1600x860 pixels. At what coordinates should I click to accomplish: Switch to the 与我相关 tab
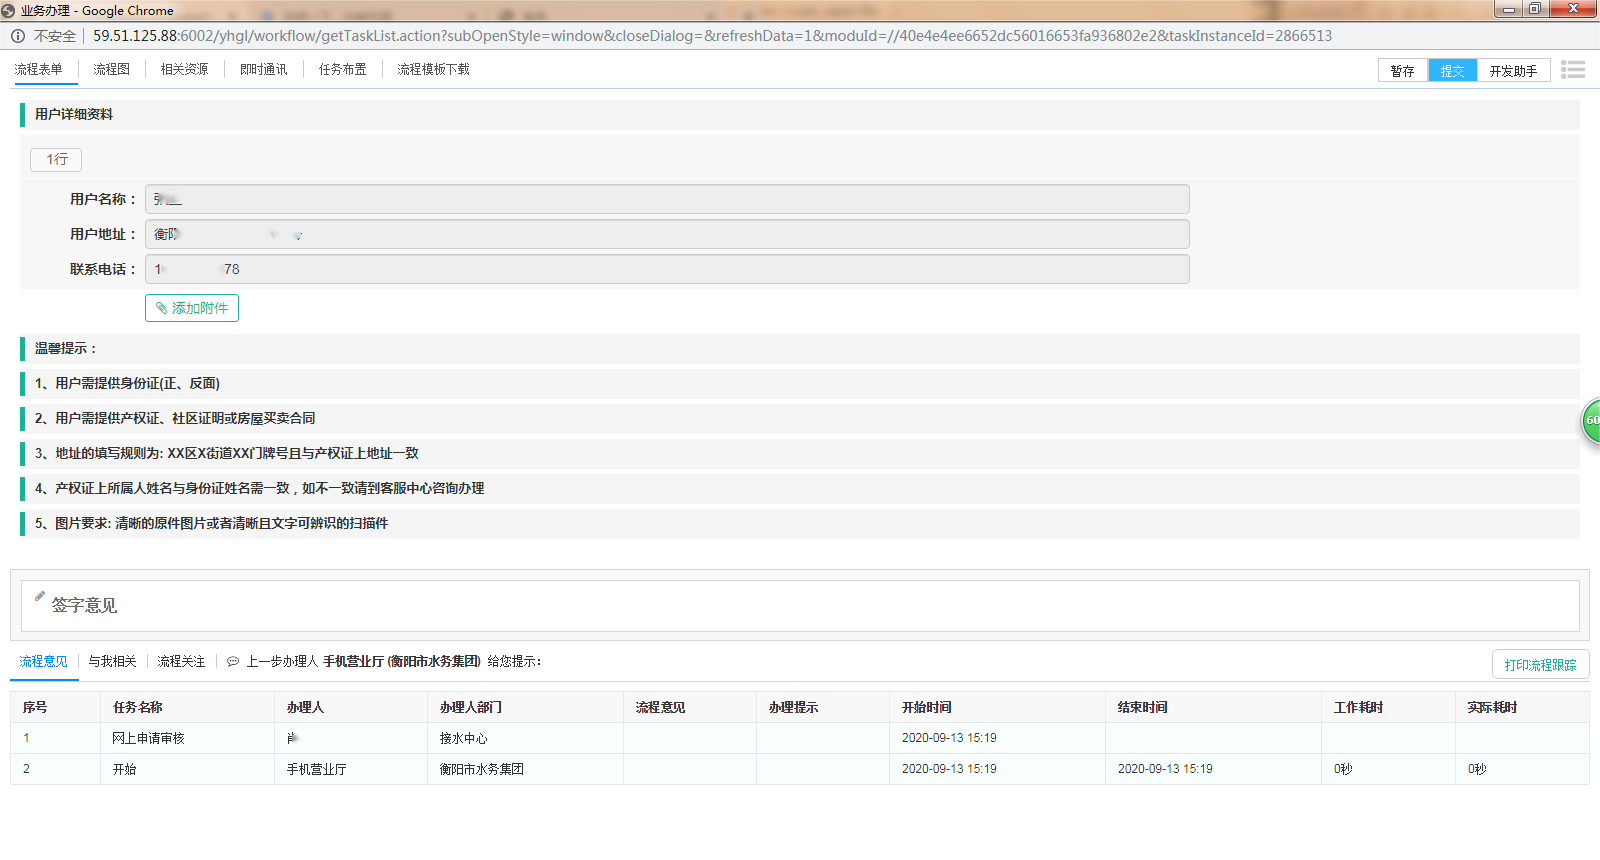112,661
